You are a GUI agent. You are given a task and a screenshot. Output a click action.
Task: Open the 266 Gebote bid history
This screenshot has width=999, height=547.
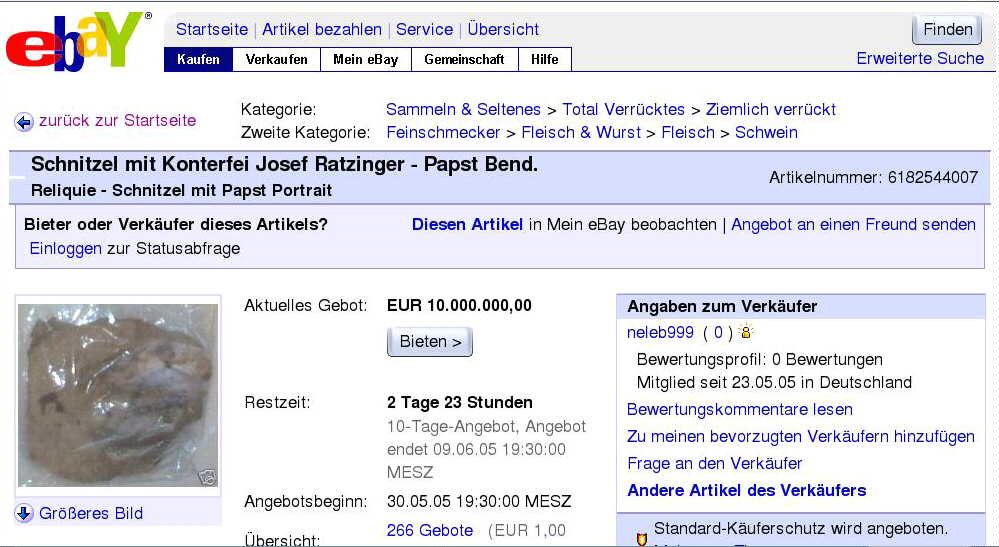430,530
